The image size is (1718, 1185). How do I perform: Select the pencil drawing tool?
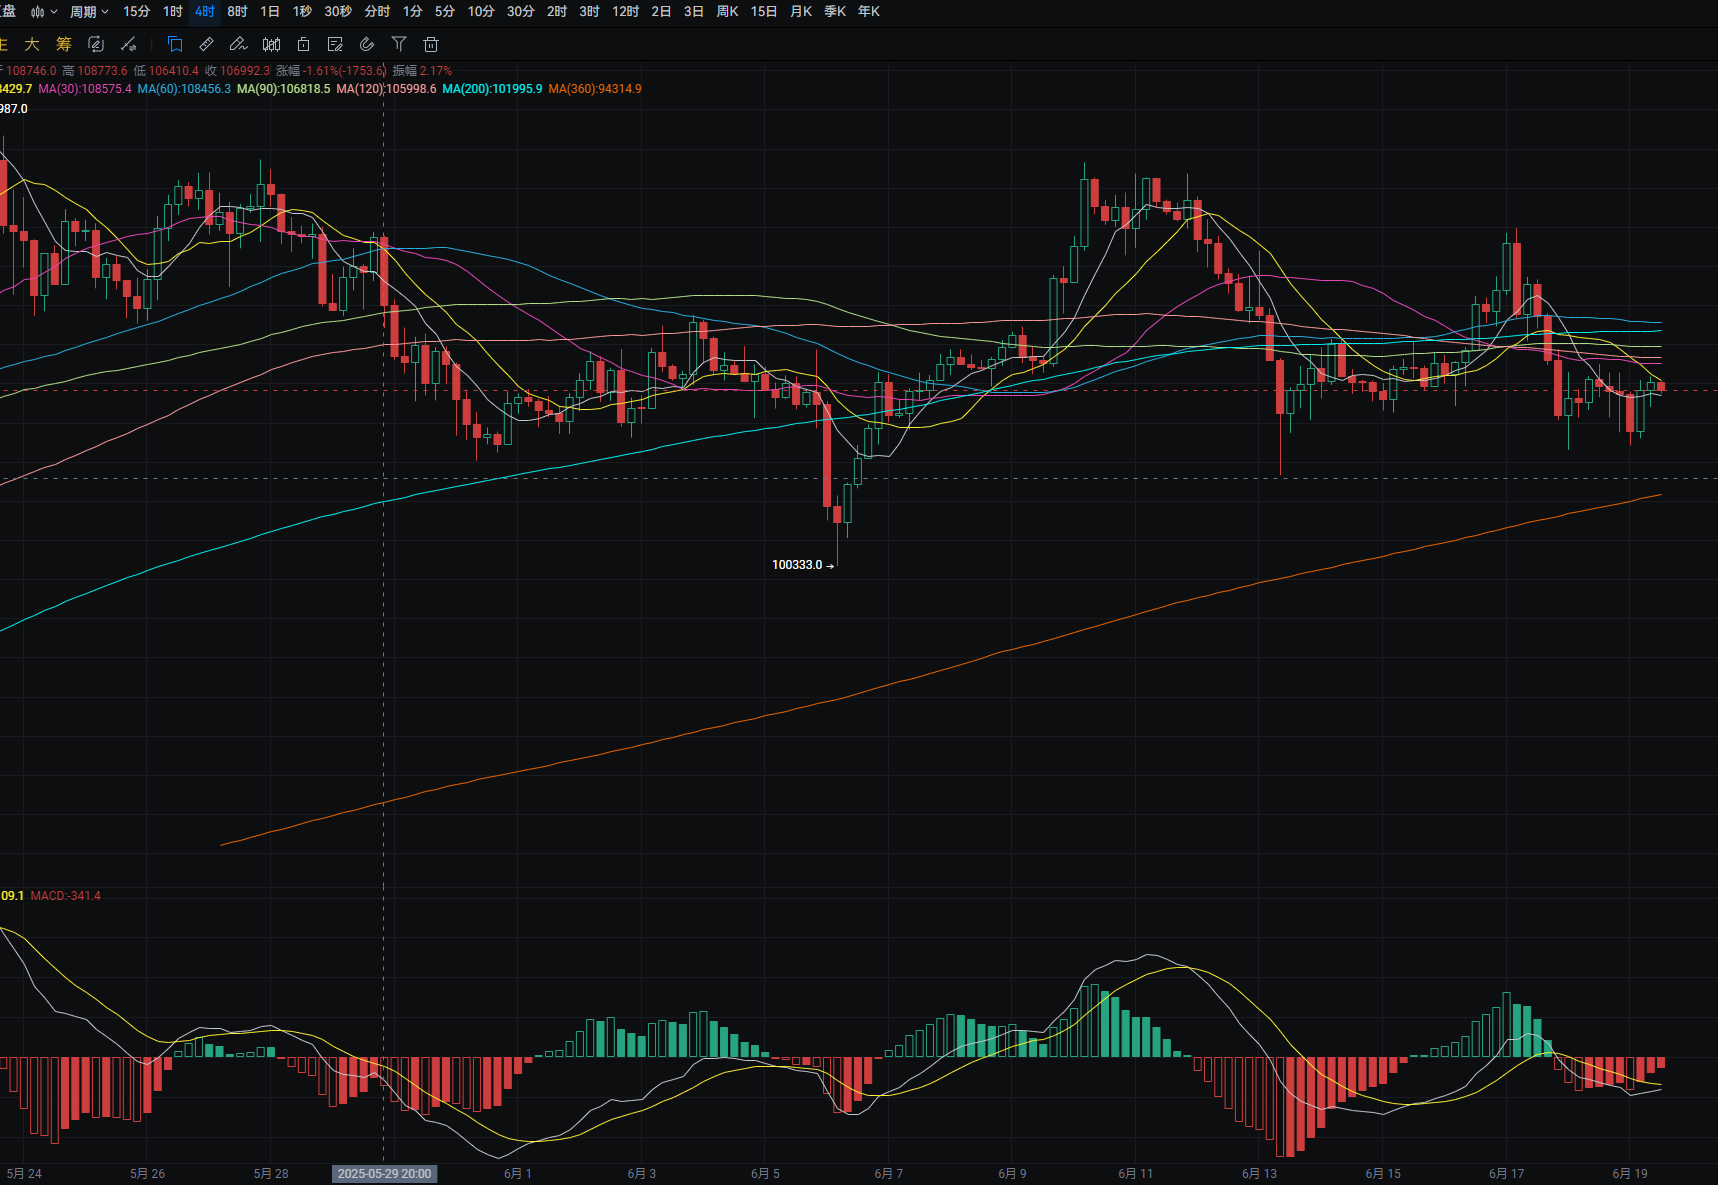click(x=238, y=44)
